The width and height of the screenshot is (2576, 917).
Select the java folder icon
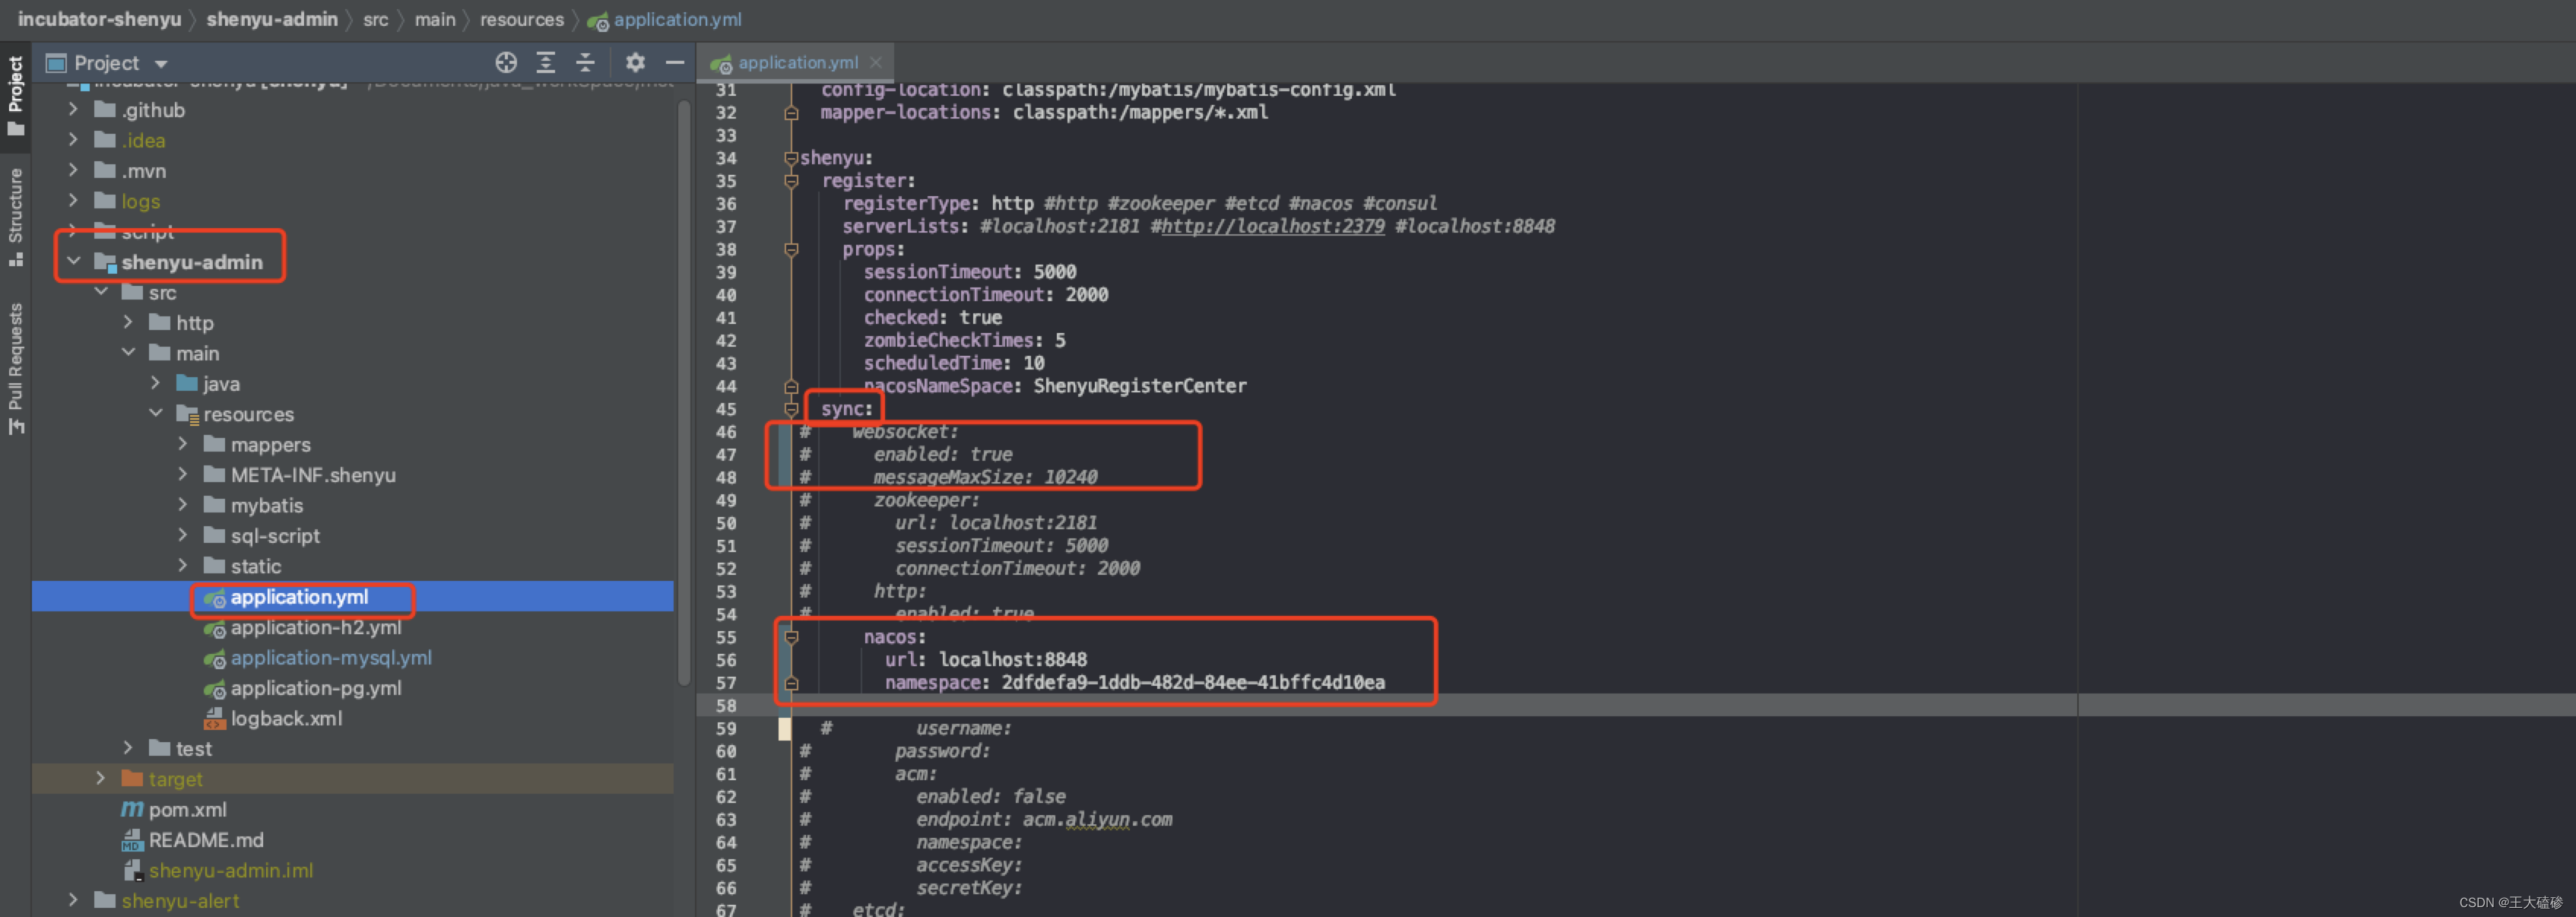(x=186, y=383)
